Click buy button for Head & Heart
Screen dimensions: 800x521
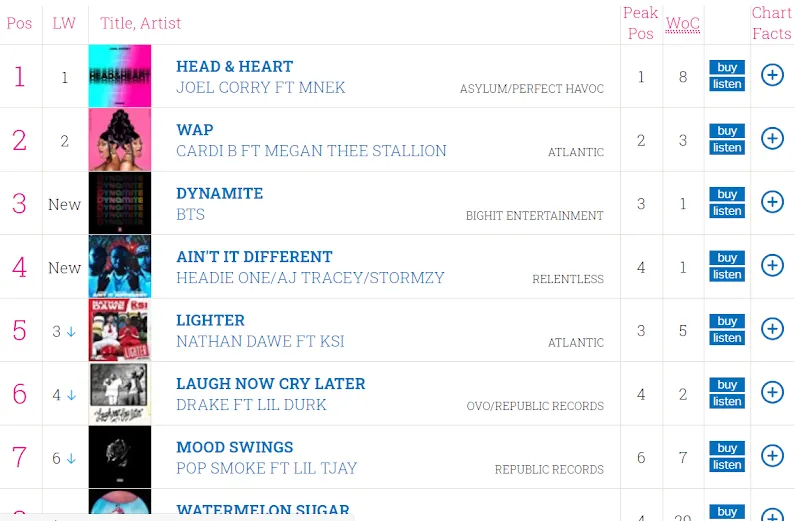[x=727, y=67]
